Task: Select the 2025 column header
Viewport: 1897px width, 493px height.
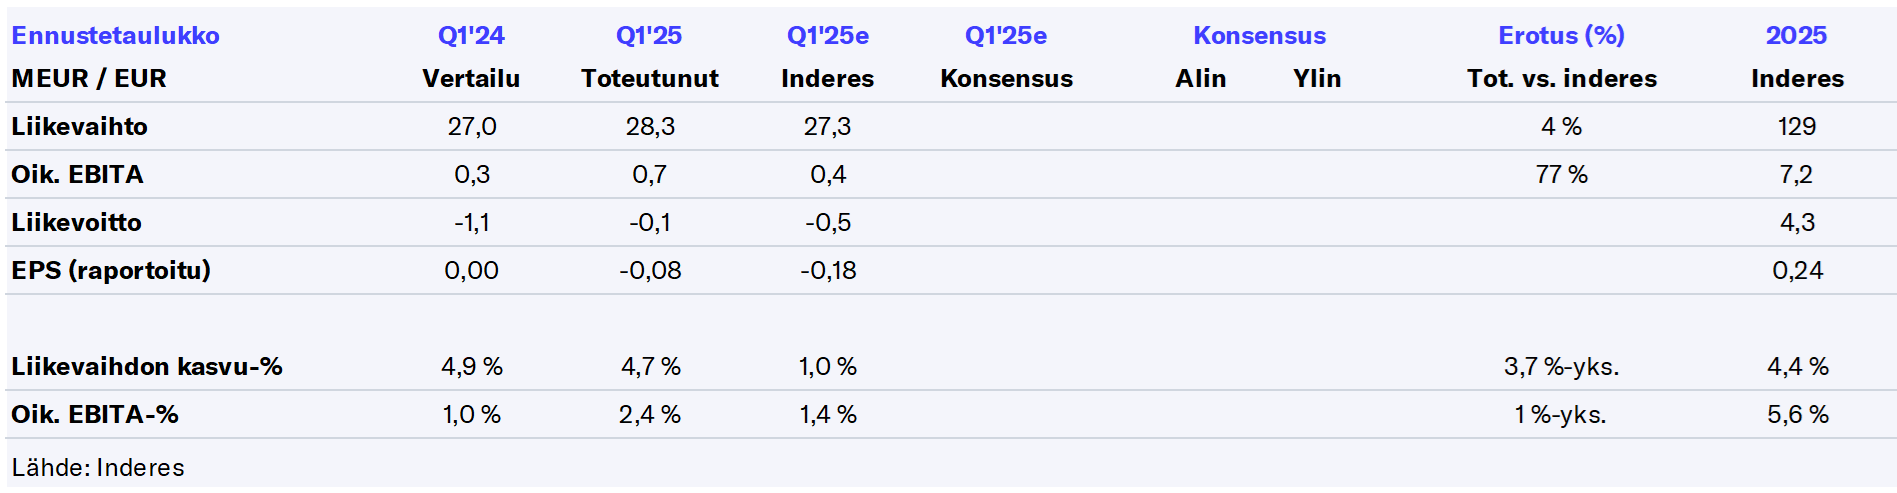Action: (1796, 36)
